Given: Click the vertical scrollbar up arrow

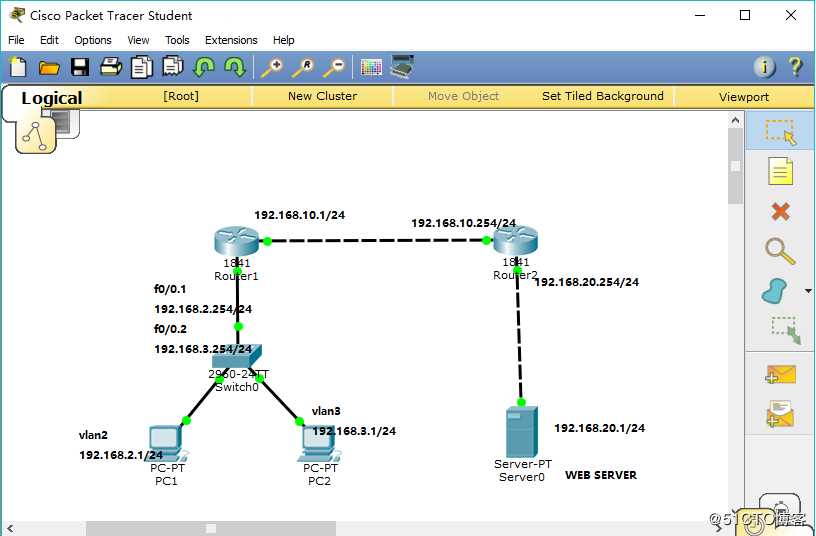Looking at the screenshot, I should 735,121.
